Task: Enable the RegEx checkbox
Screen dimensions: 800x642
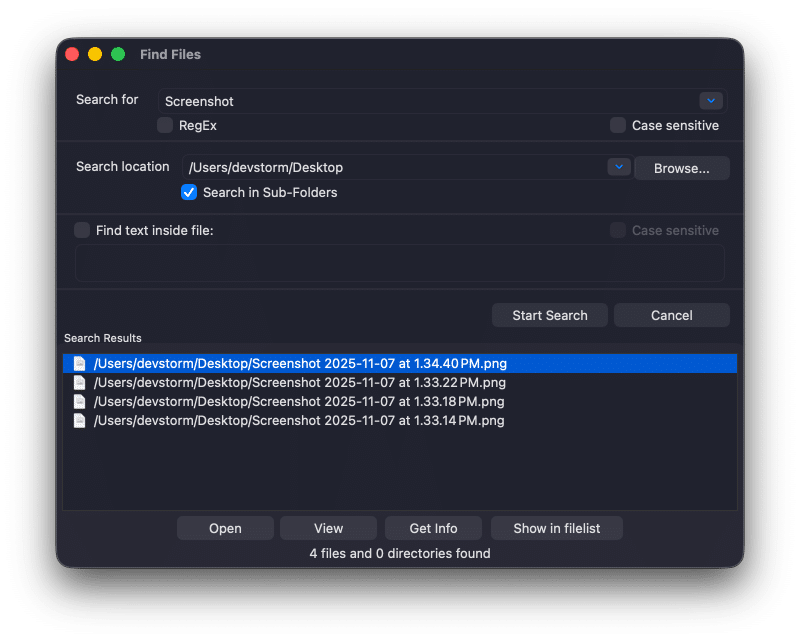Action: click(x=164, y=125)
